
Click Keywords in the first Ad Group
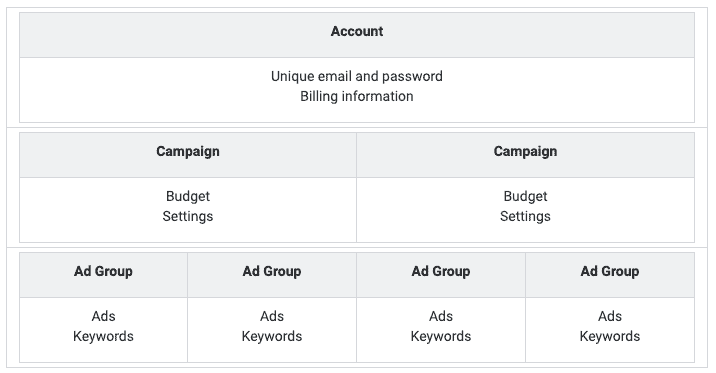[x=103, y=336]
